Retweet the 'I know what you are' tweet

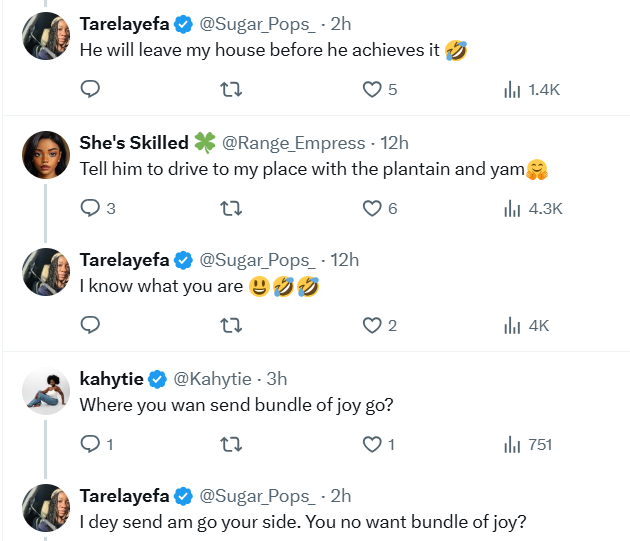(230, 325)
